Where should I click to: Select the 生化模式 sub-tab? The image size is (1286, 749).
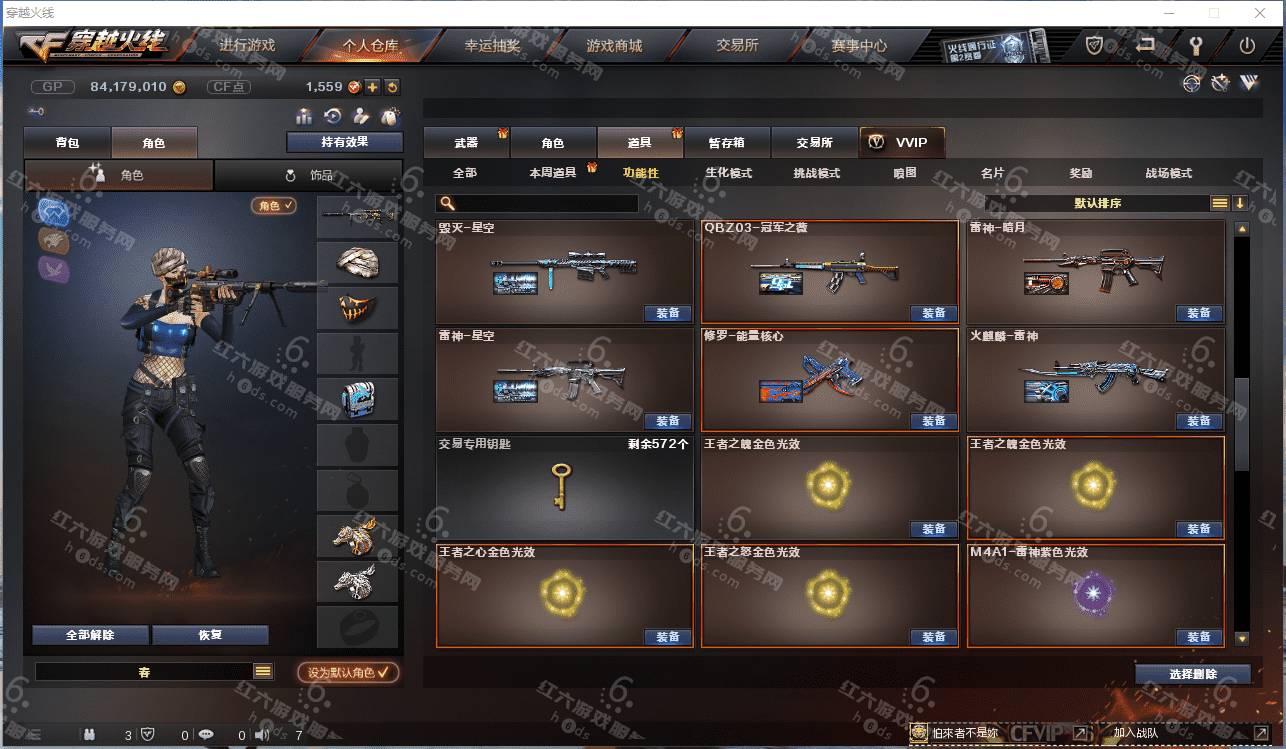click(728, 173)
